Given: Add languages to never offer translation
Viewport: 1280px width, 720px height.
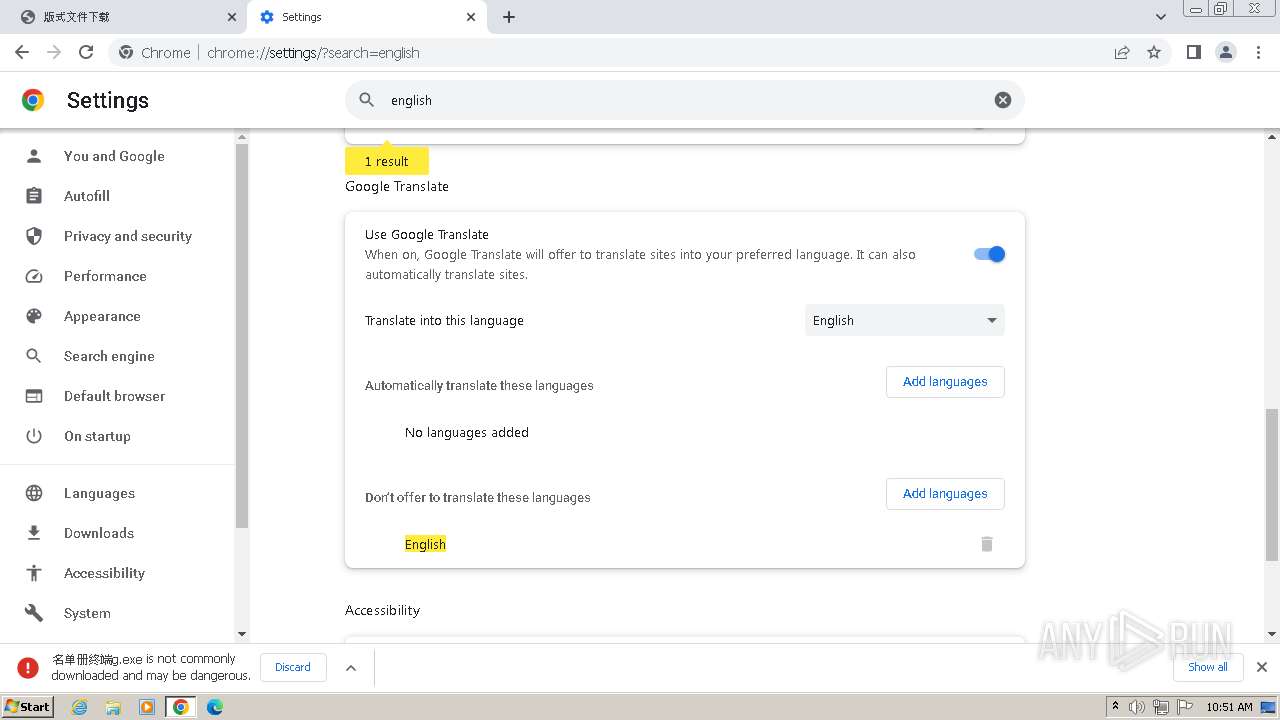Looking at the screenshot, I should point(945,493).
